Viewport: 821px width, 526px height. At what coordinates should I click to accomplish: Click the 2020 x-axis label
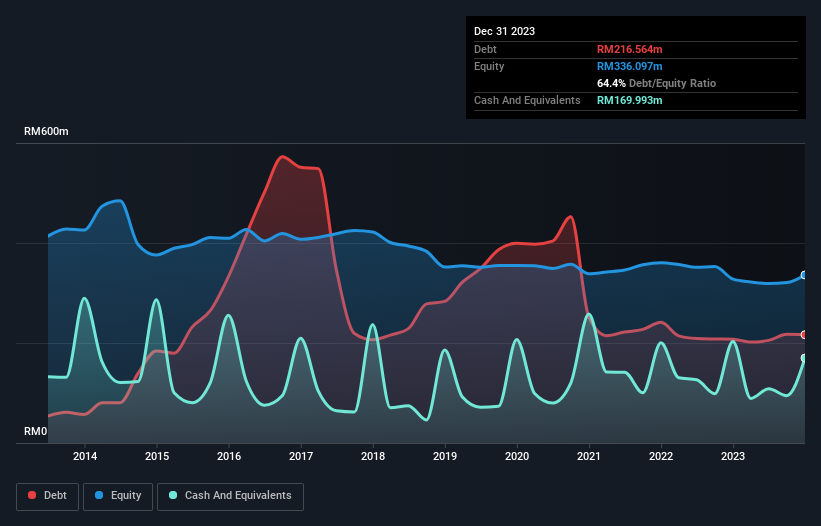517,456
